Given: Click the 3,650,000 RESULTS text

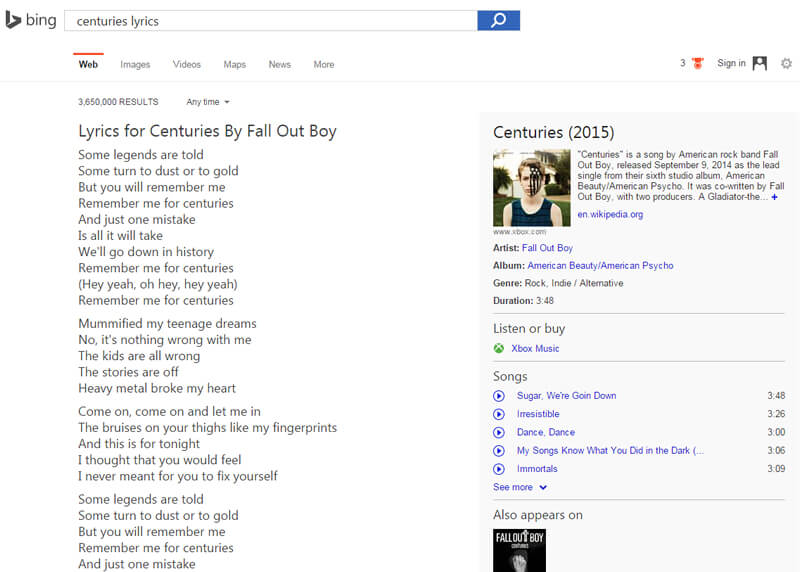Looking at the screenshot, I should pos(118,102).
